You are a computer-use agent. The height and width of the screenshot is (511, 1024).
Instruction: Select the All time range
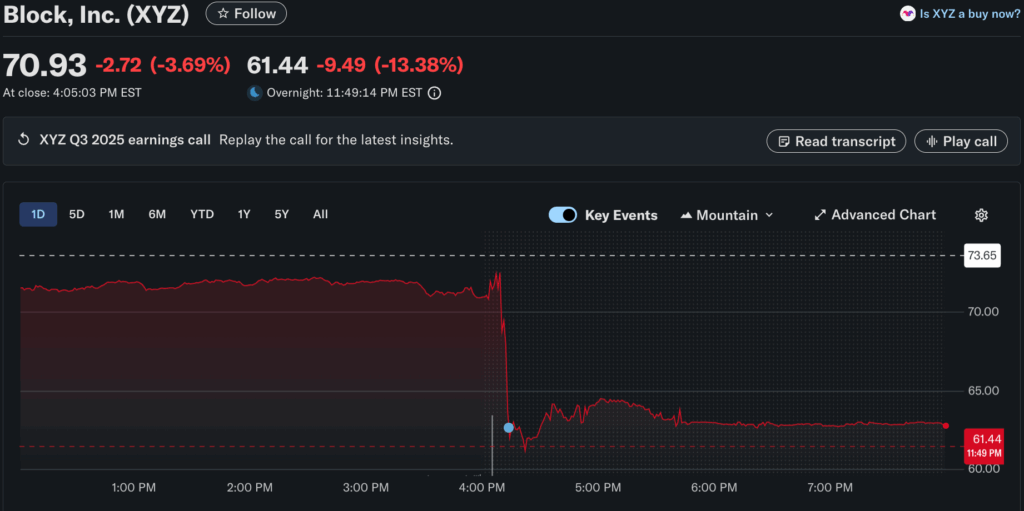[320, 214]
